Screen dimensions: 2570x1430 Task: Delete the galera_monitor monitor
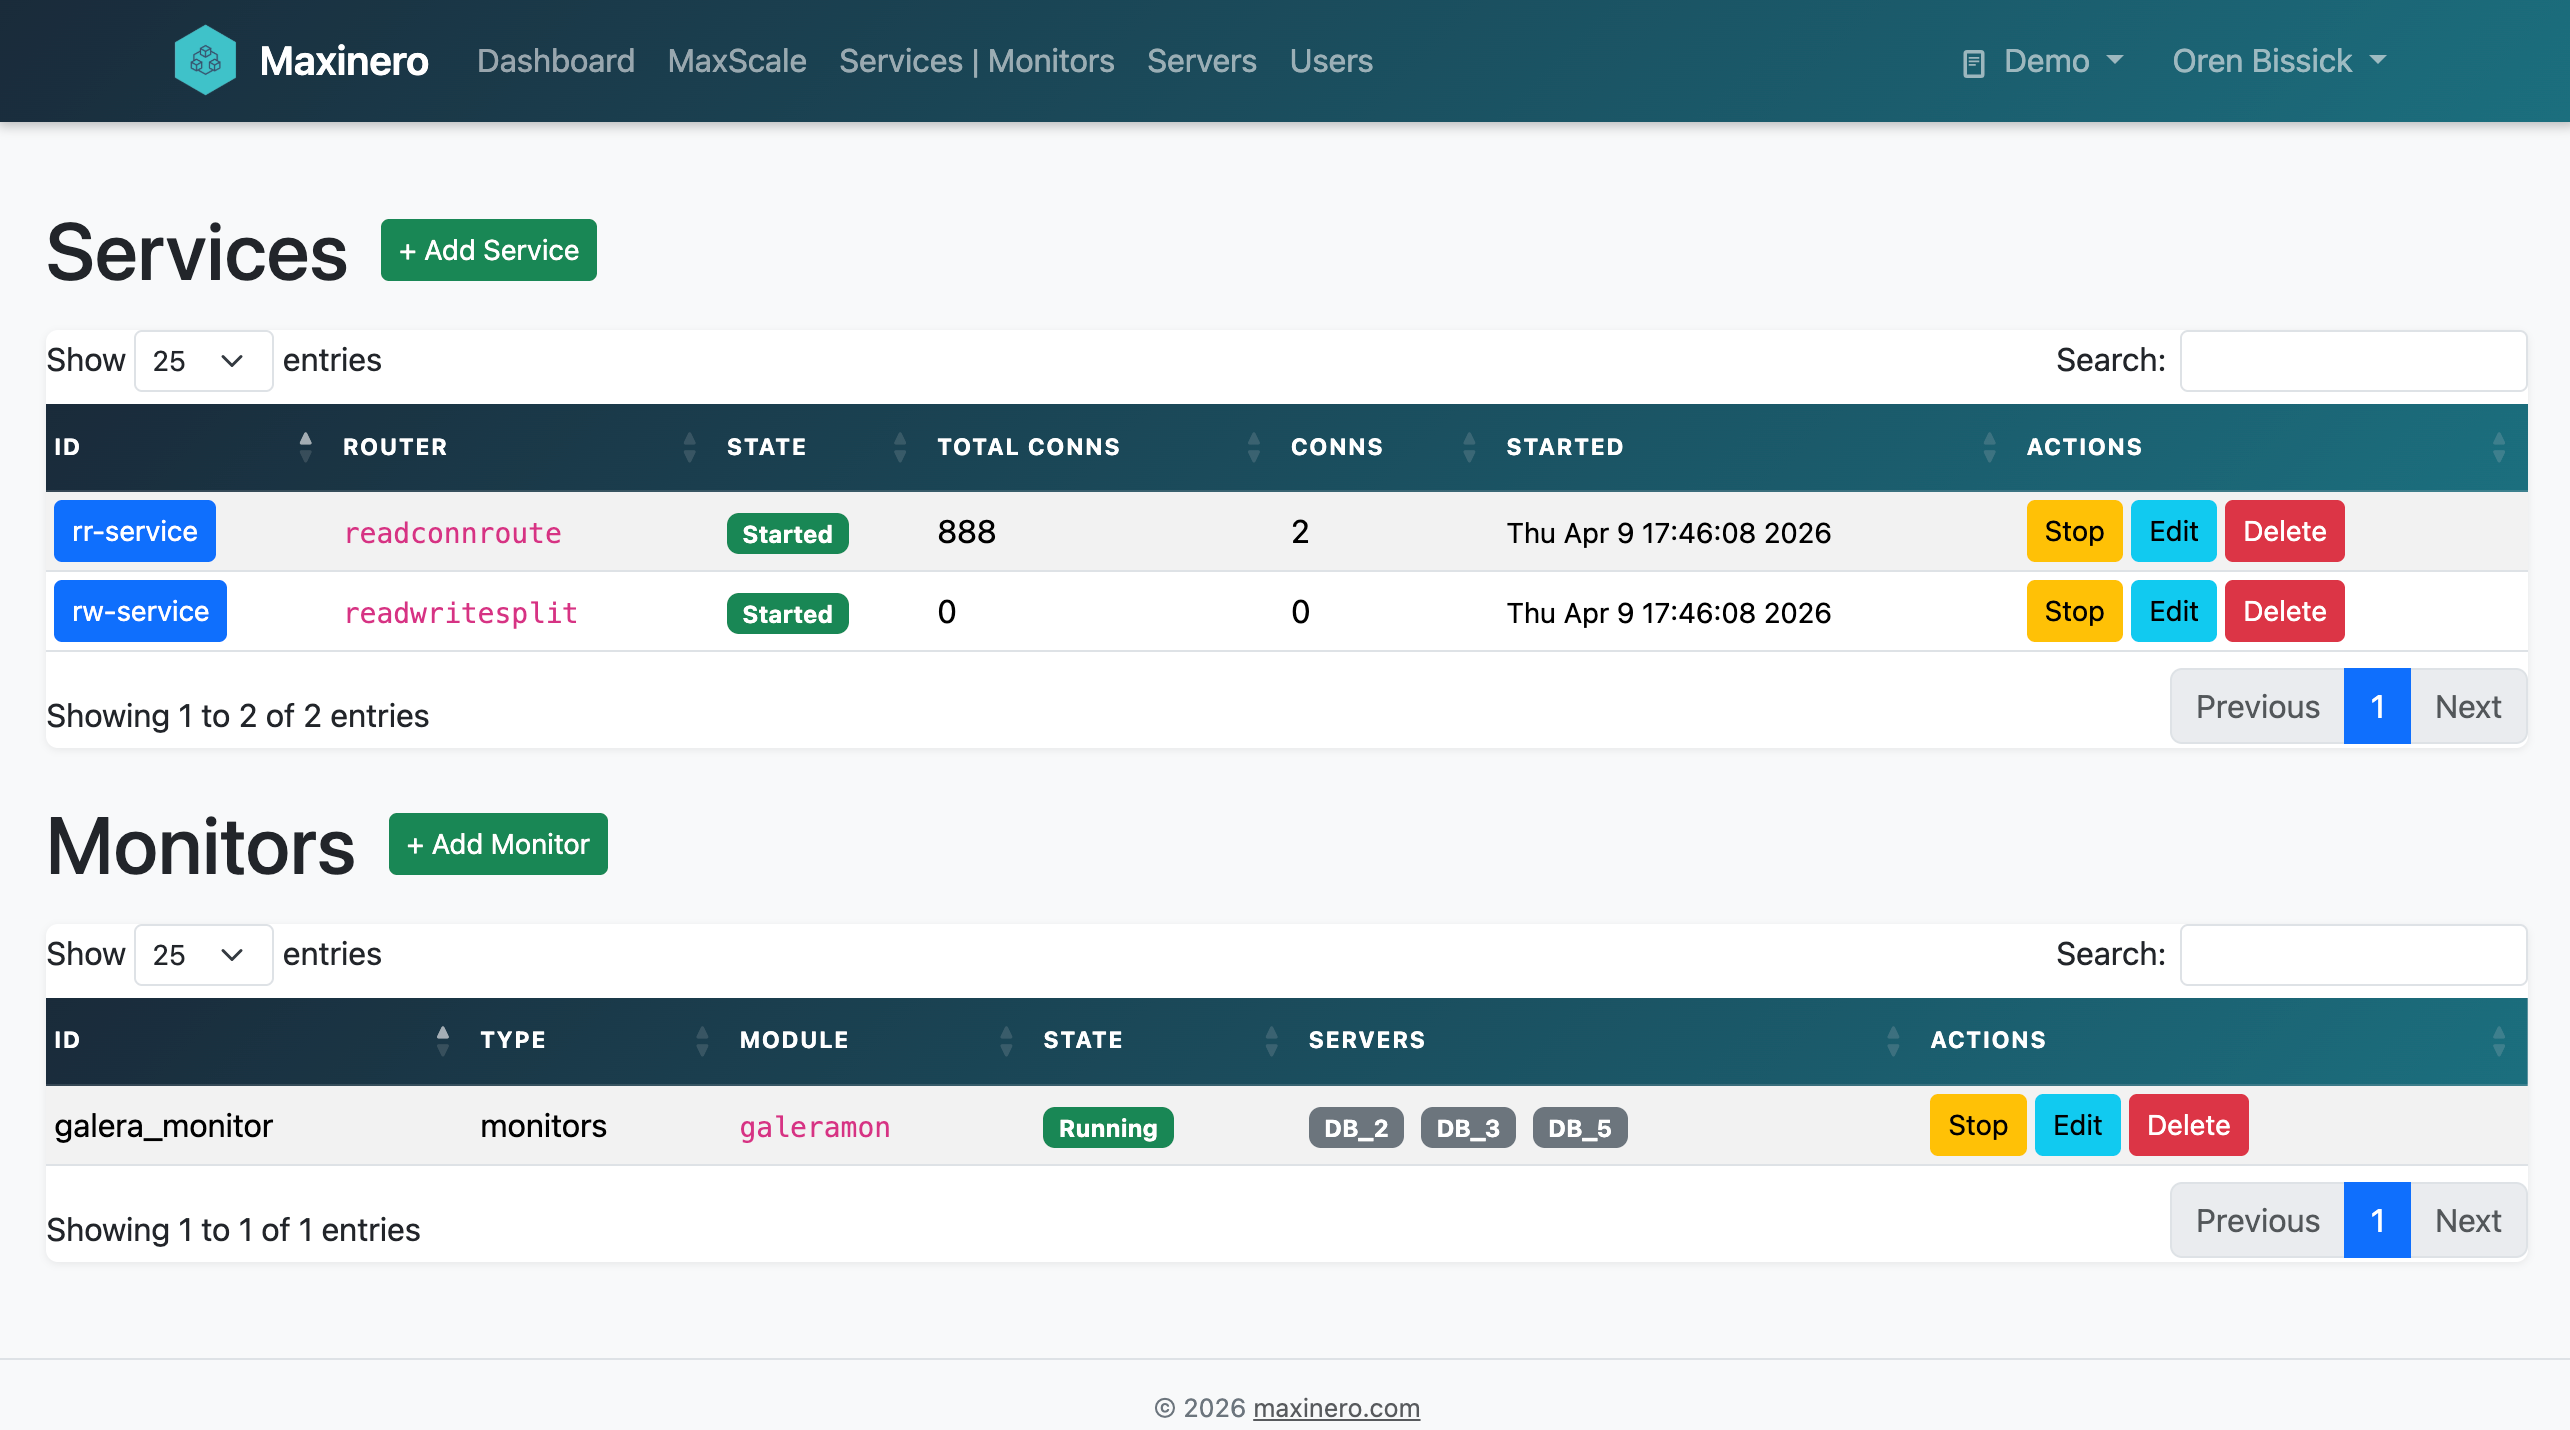(x=2187, y=1125)
